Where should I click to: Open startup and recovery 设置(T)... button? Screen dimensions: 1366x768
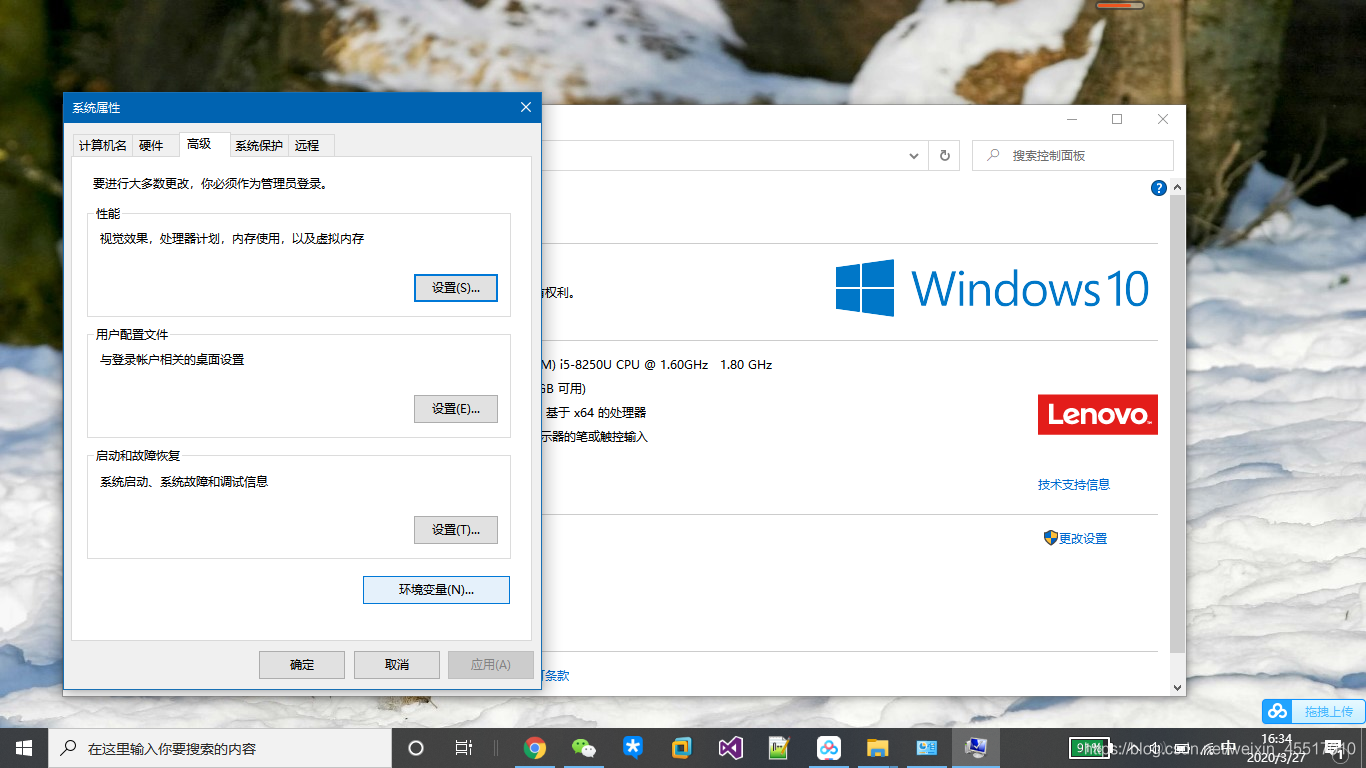[x=456, y=529]
